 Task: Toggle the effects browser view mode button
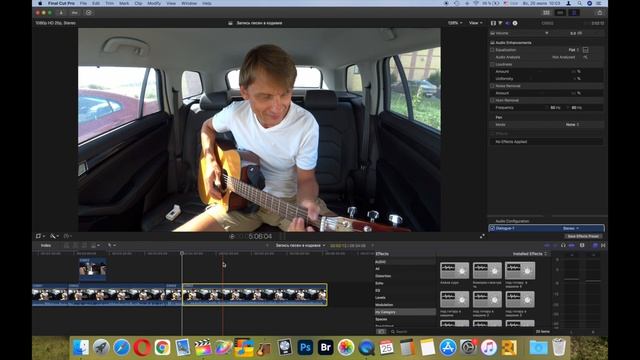[381, 331]
